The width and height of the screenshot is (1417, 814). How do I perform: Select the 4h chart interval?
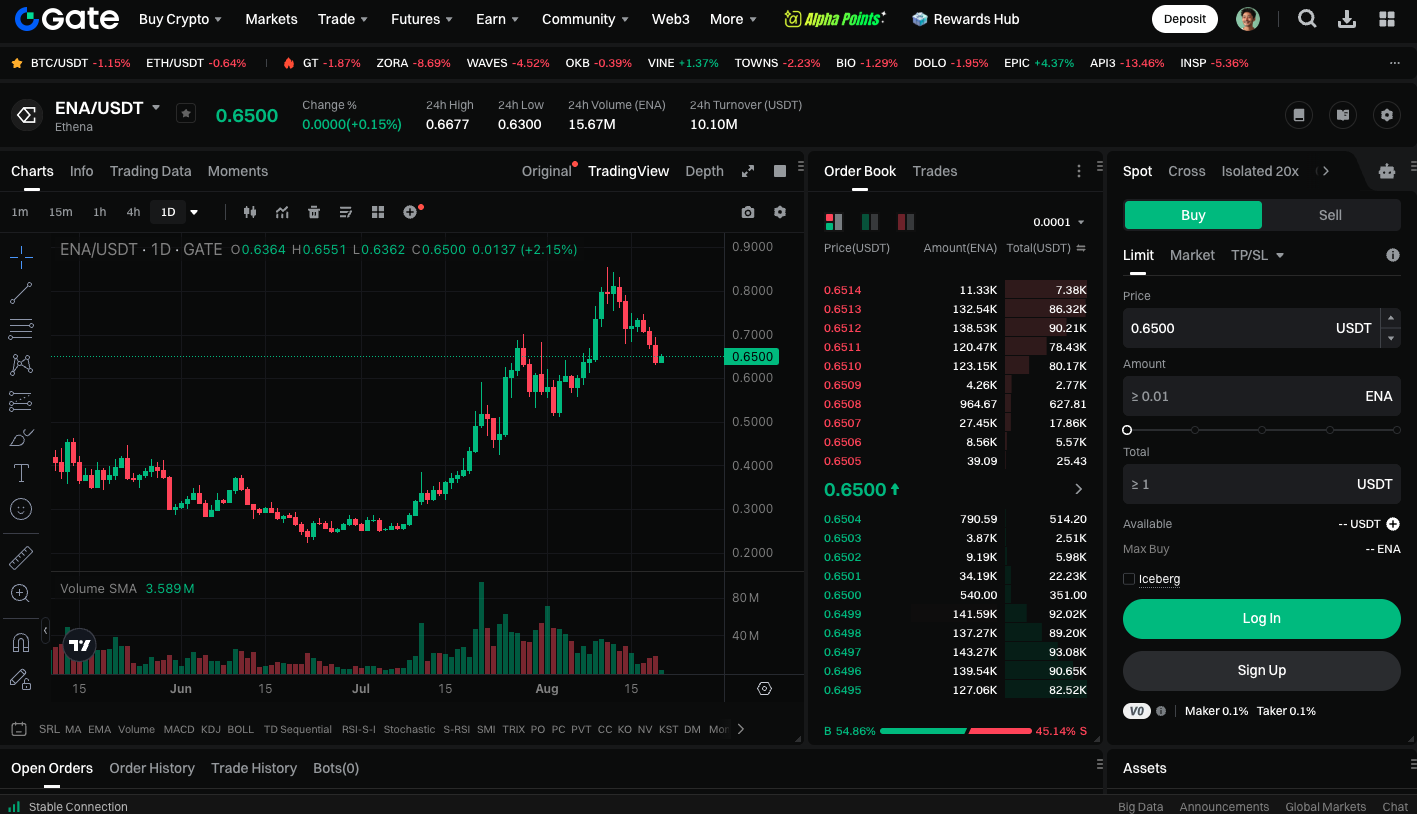133,212
